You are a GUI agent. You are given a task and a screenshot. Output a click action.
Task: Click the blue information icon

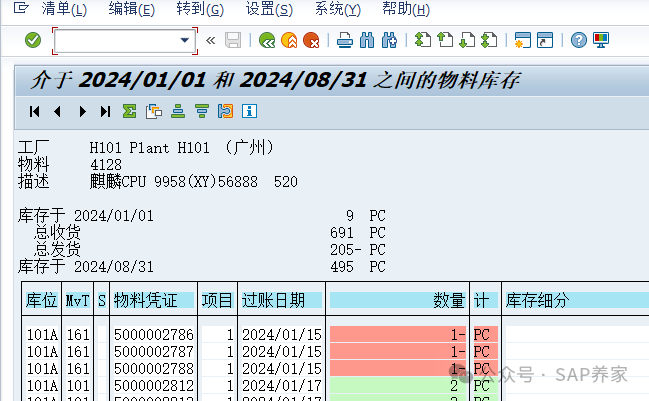pos(249,111)
